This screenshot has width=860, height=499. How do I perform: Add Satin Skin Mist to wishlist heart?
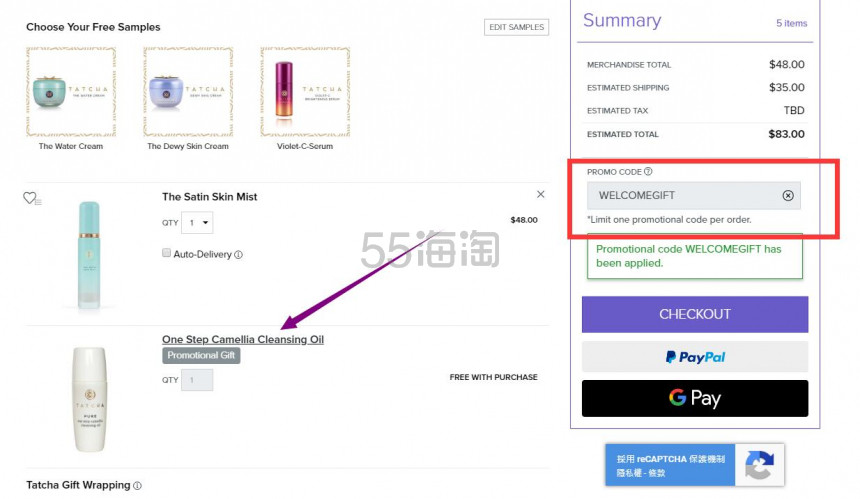tap(31, 197)
